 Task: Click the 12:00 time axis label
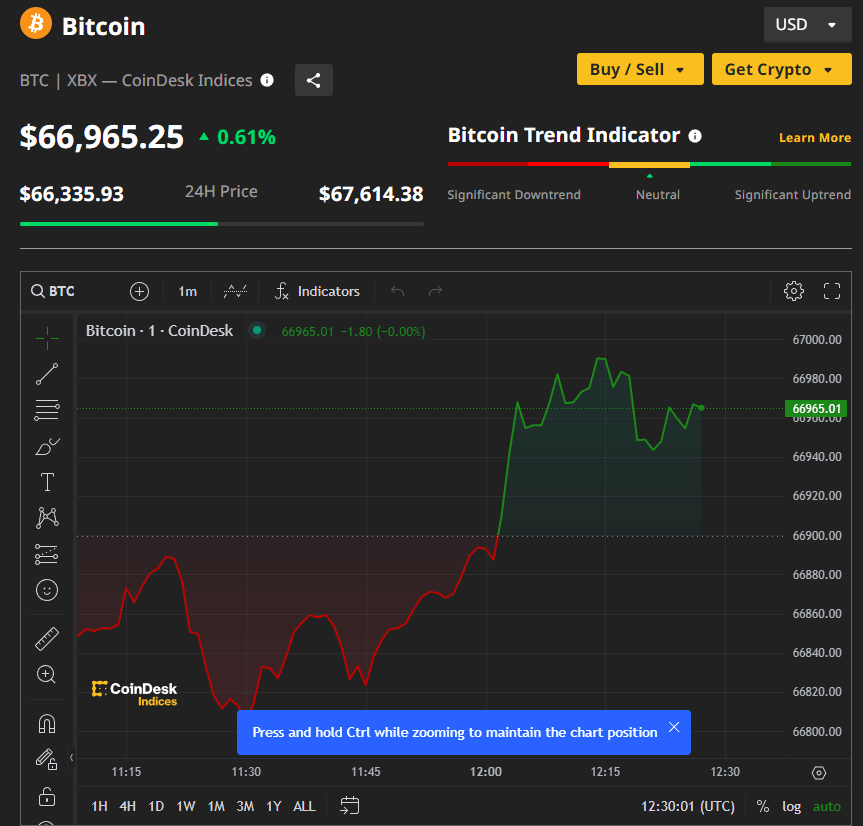[485, 772]
